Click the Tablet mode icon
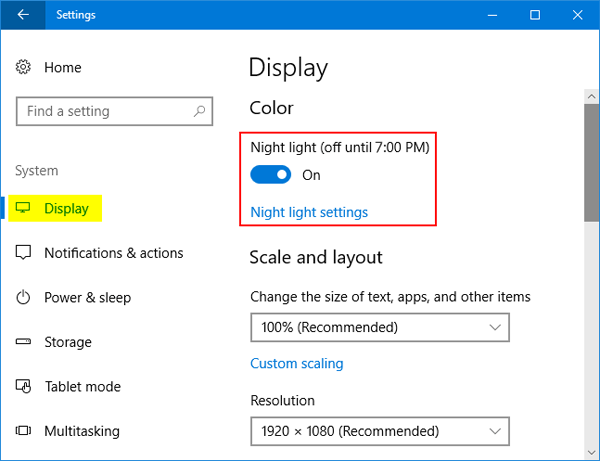This screenshot has width=600, height=461. tap(24, 386)
